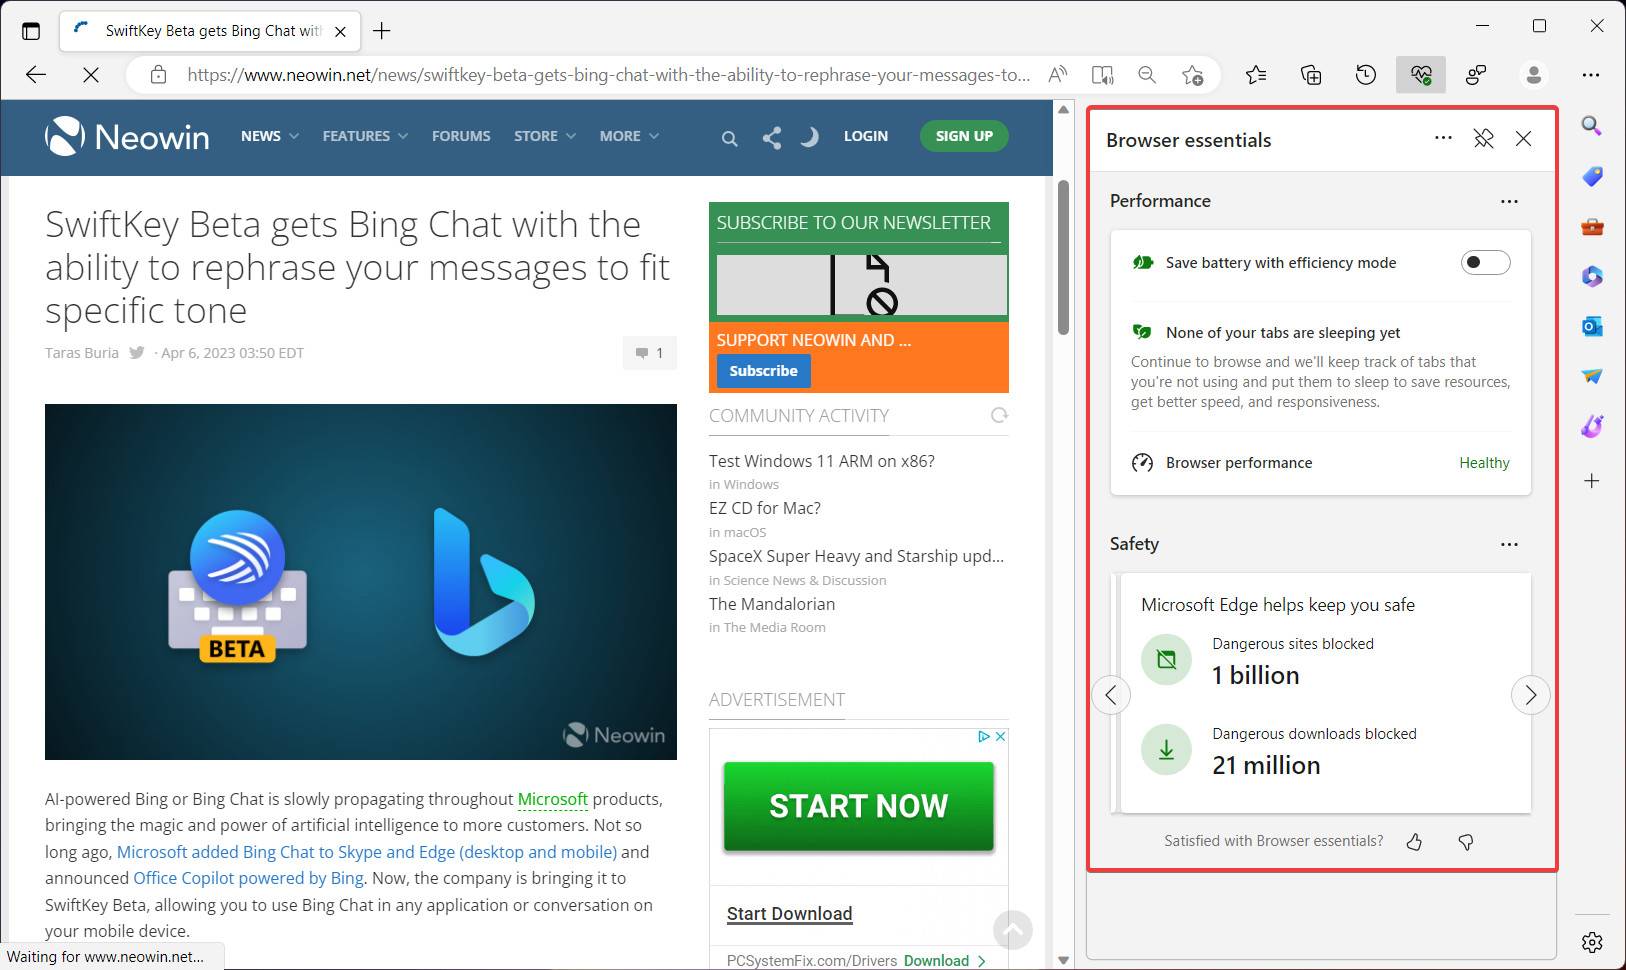Show next safety statistics slide

pyautogui.click(x=1531, y=694)
